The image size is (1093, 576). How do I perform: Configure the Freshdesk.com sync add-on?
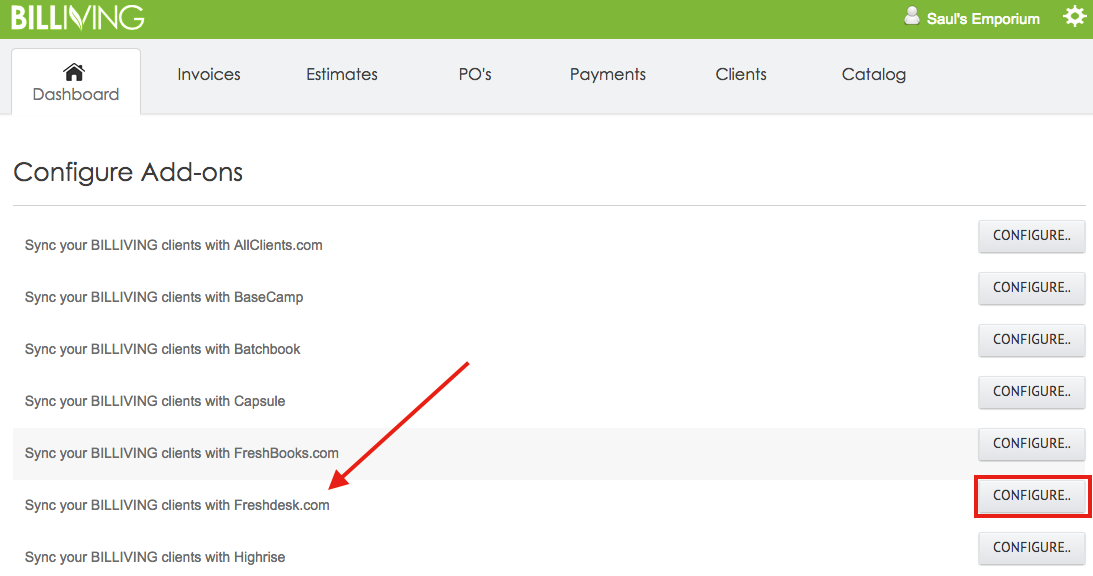[x=1032, y=496]
